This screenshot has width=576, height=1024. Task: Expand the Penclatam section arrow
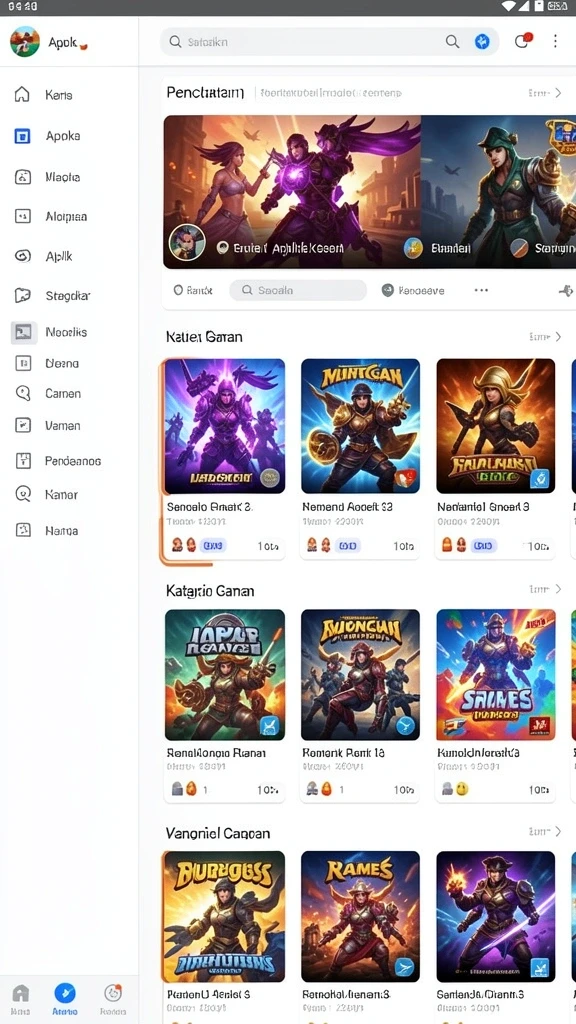pos(558,93)
